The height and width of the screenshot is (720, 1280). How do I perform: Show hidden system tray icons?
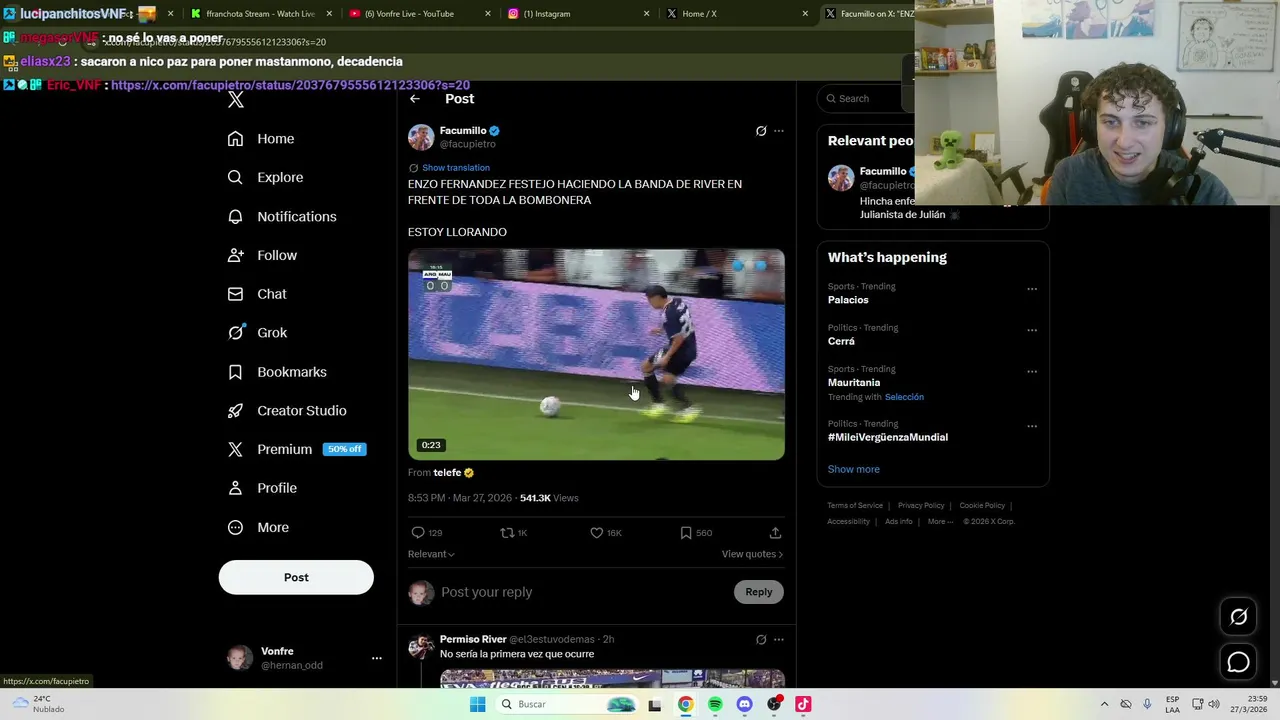1104,704
